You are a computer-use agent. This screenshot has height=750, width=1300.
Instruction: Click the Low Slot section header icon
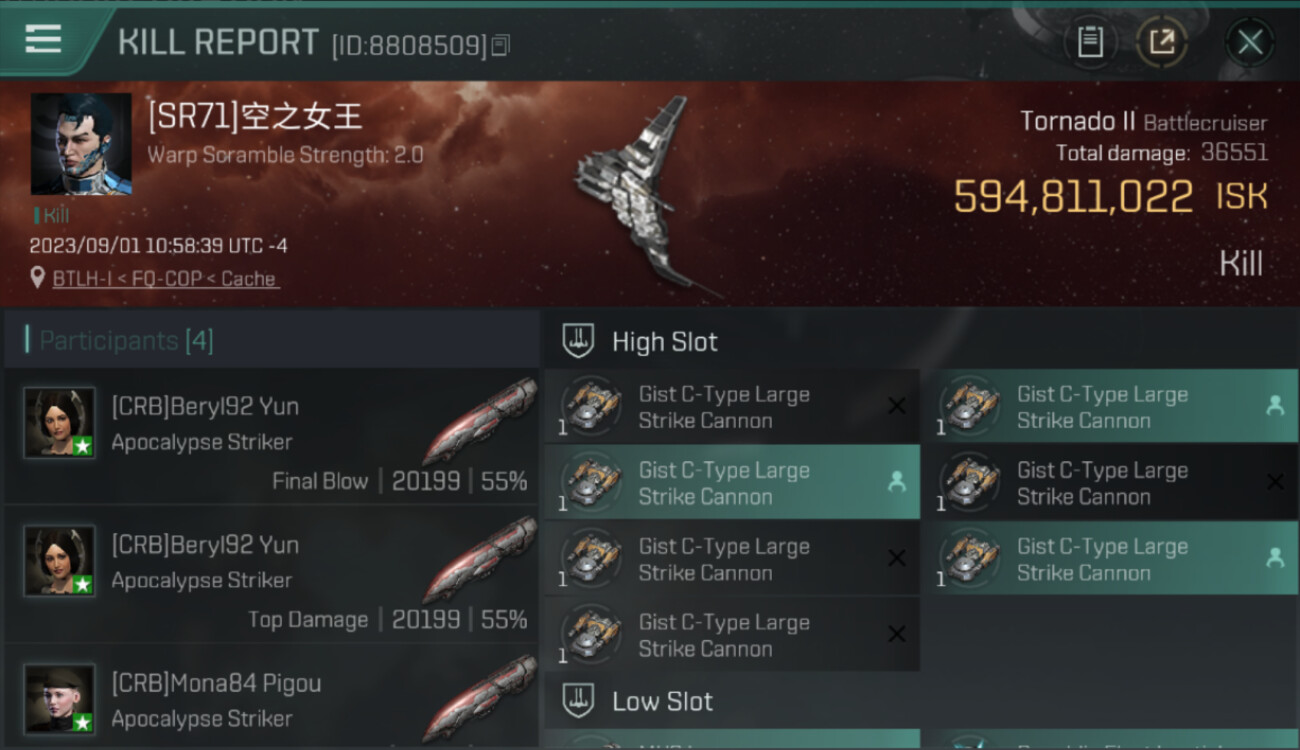578,701
